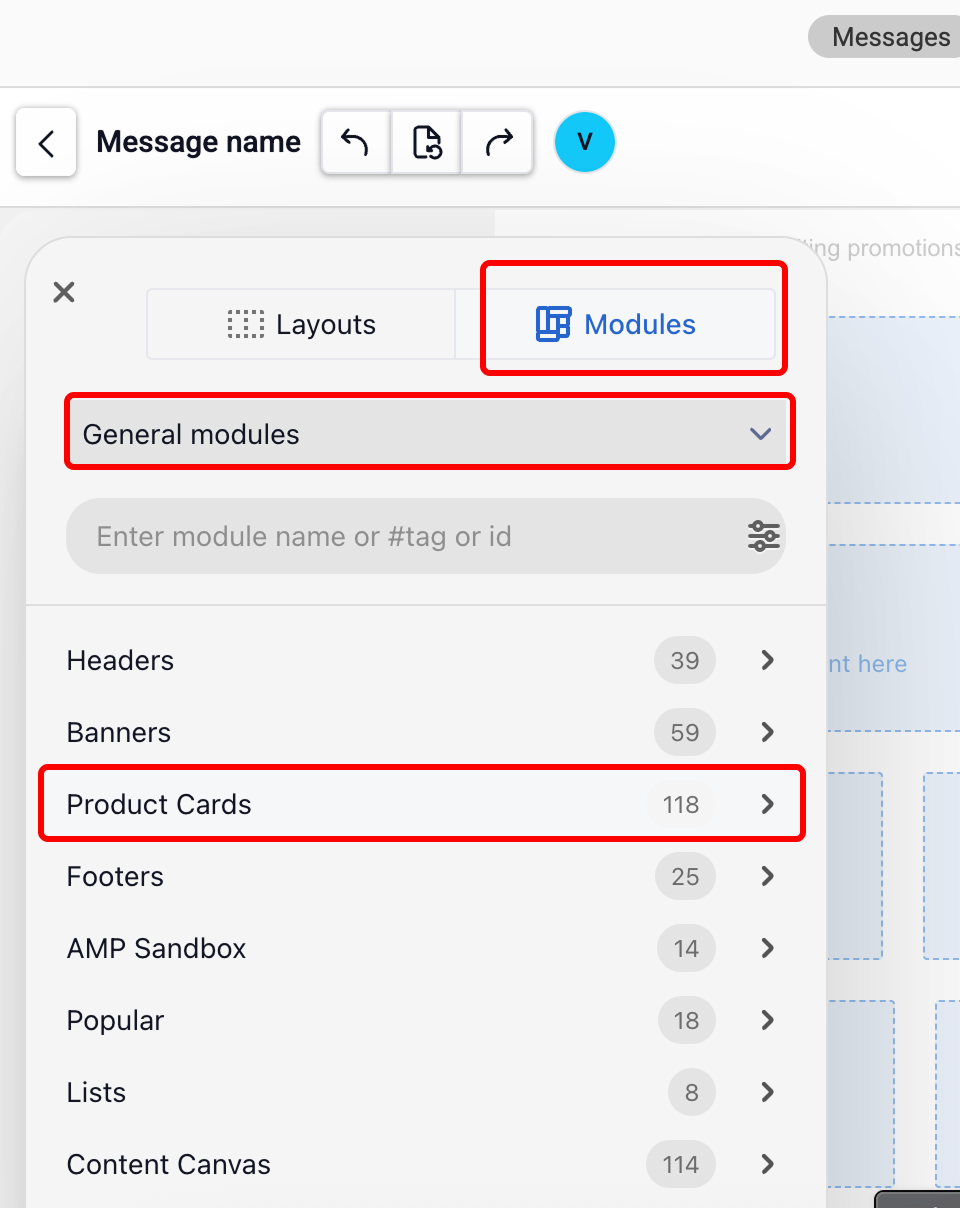Click the Messages button at top right
960x1208 pixels.
(x=888, y=37)
